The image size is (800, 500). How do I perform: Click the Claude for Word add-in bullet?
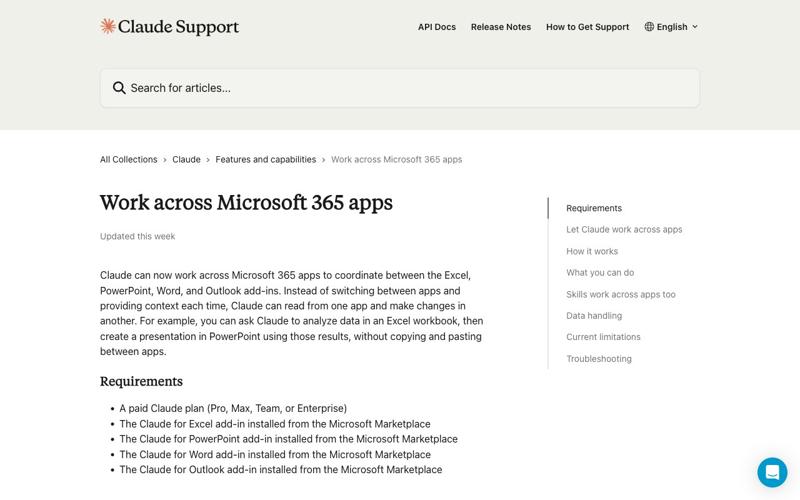point(275,454)
